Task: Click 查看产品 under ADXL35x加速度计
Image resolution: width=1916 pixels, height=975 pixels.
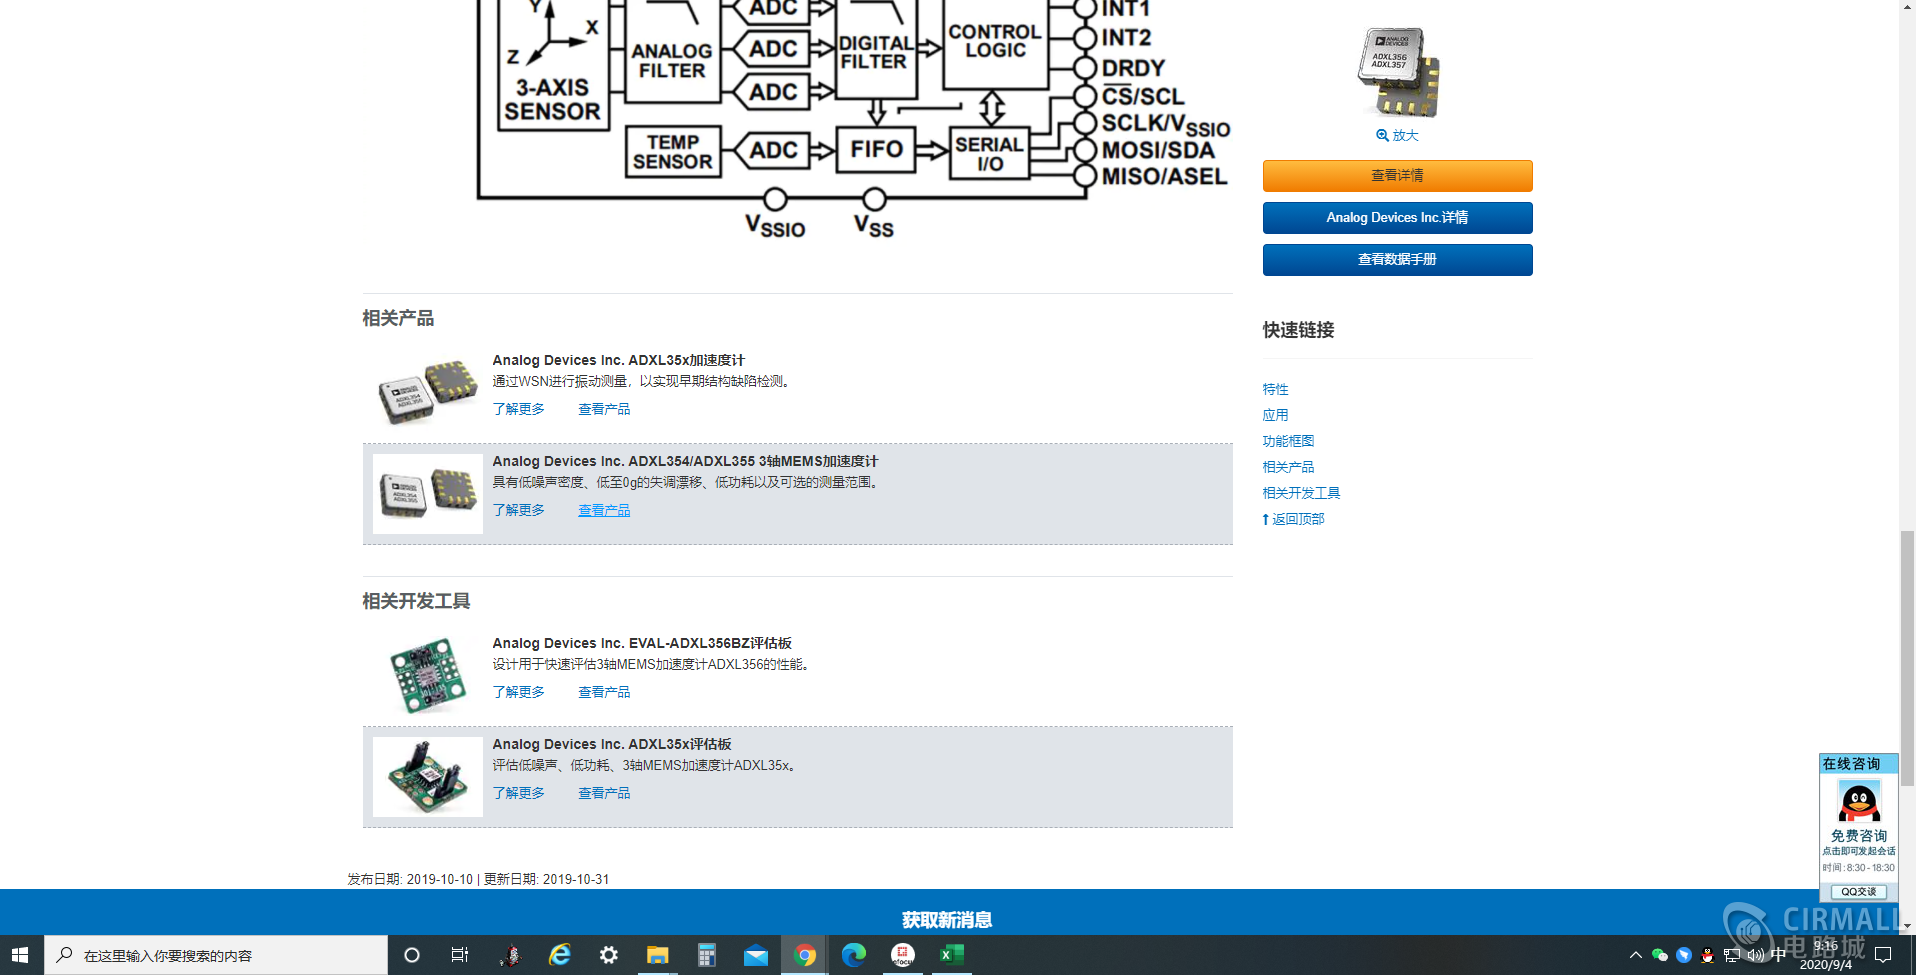Action: [604, 409]
